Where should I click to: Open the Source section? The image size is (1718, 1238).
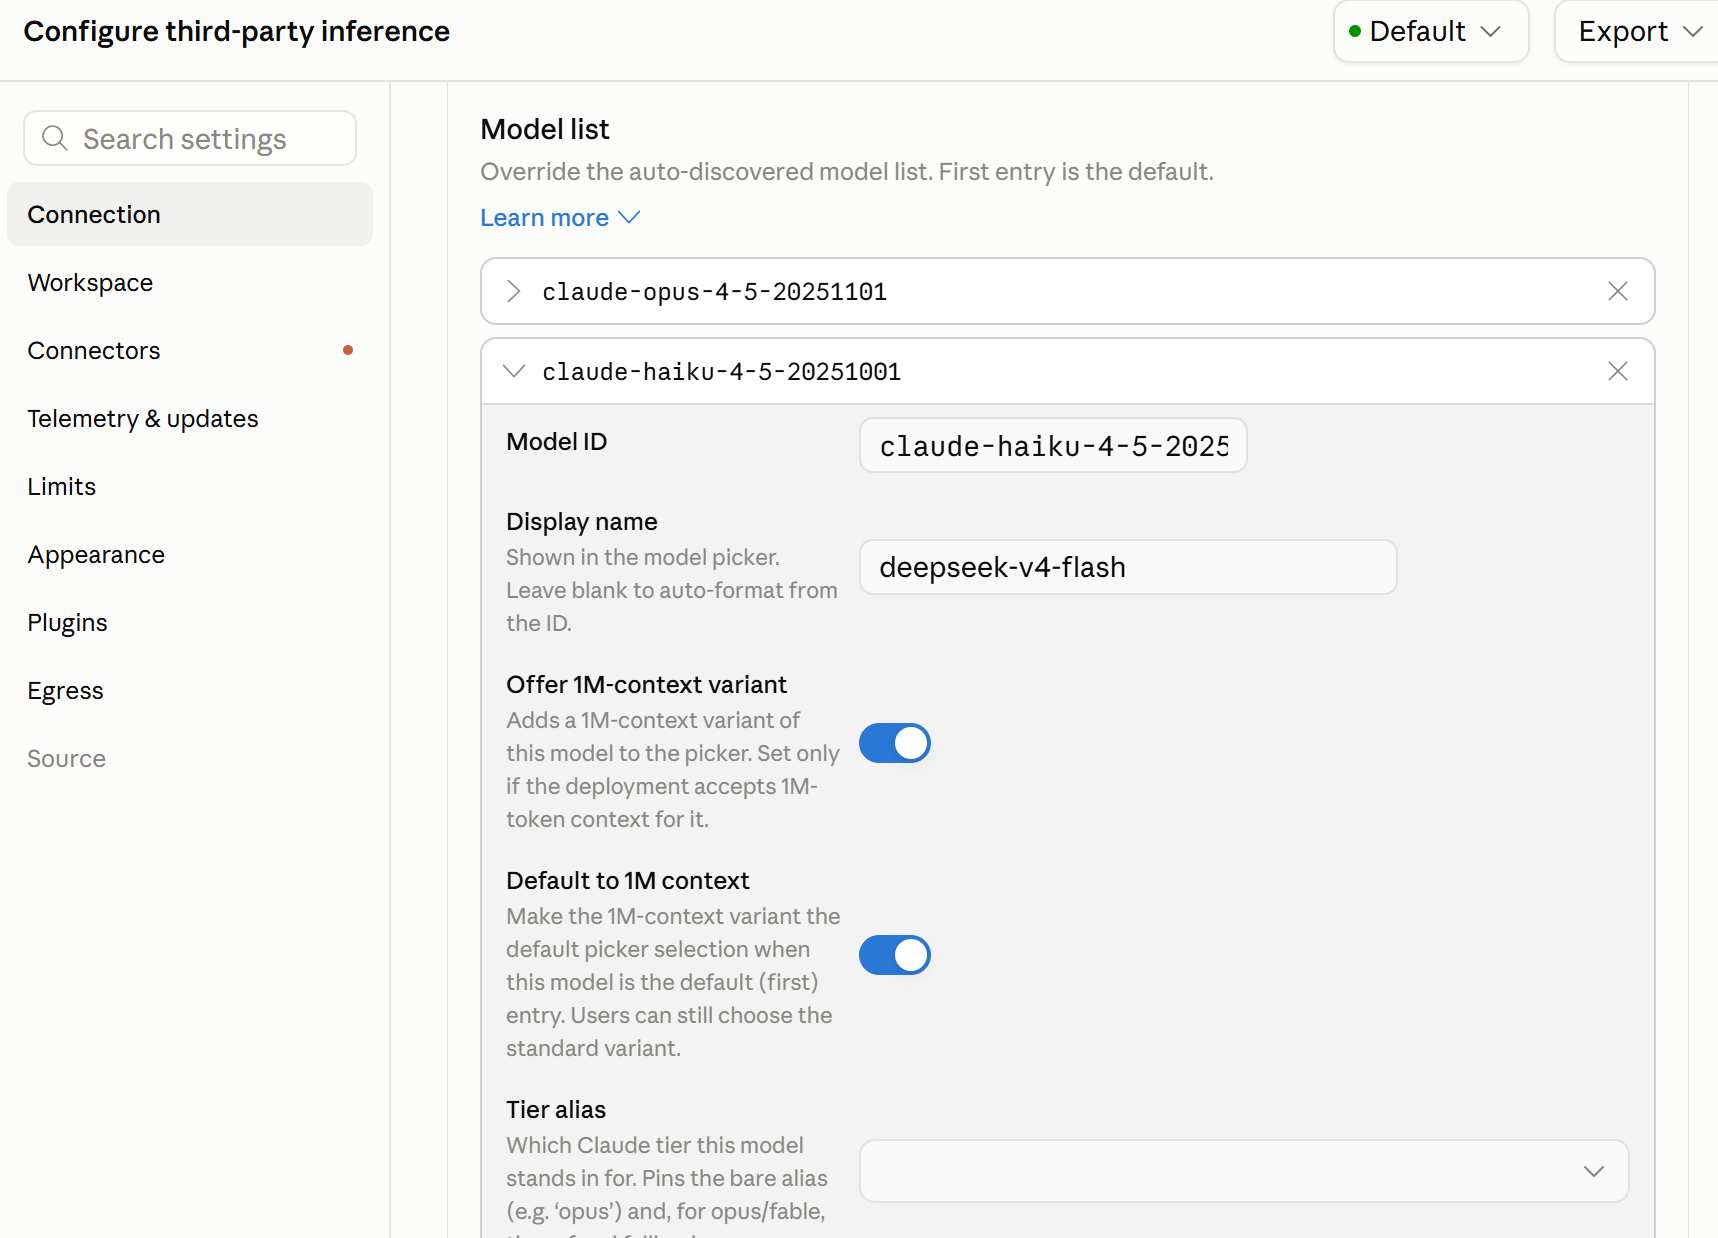[x=190, y=758]
